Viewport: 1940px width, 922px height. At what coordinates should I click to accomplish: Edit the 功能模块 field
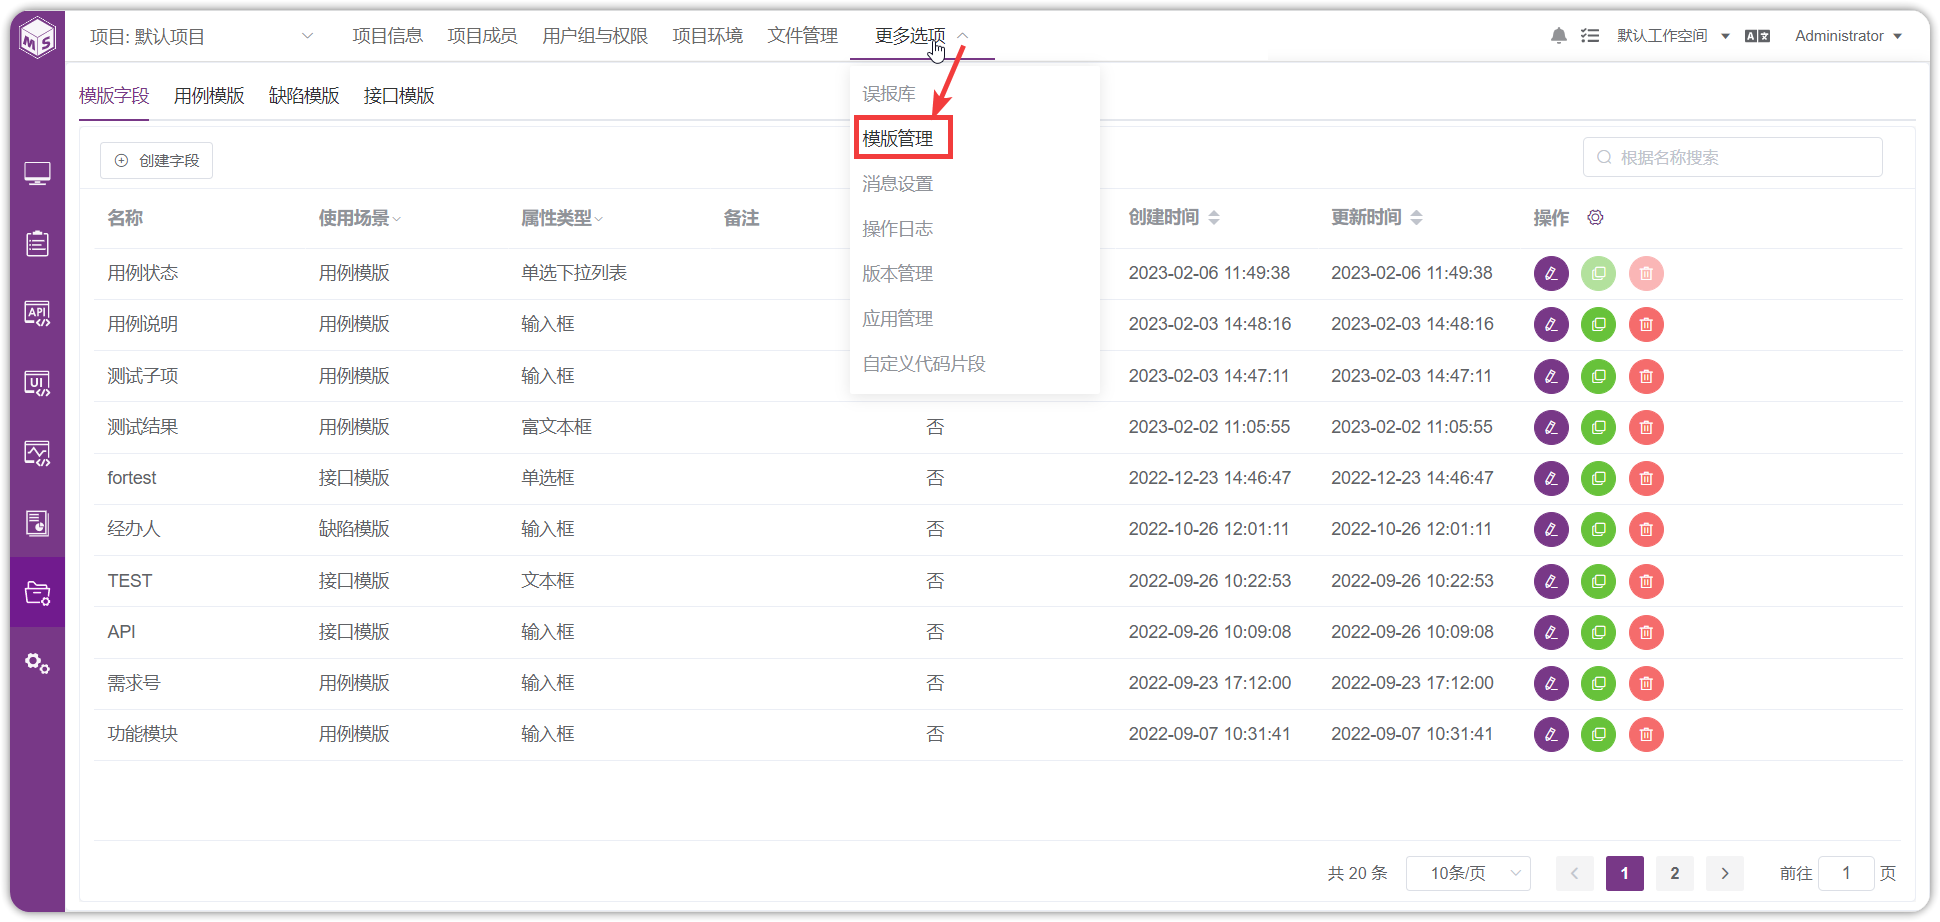pos(1551,734)
